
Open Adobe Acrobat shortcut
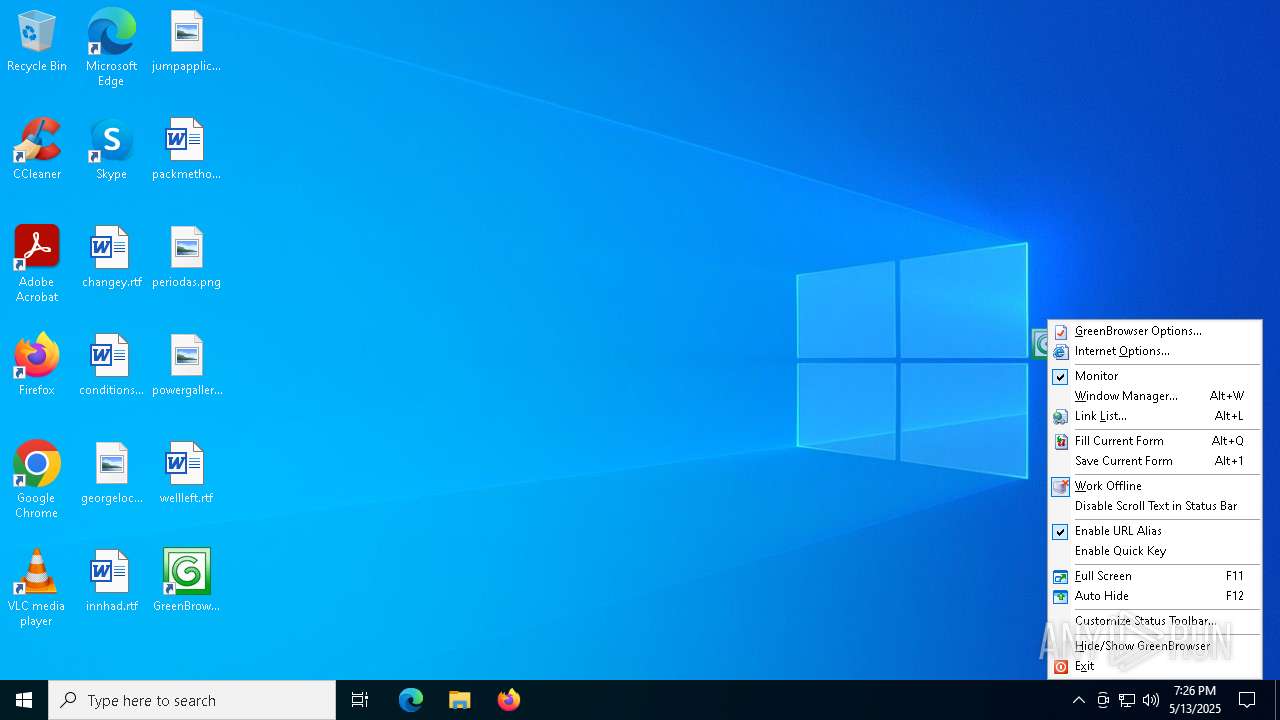[x=37, y=264]
